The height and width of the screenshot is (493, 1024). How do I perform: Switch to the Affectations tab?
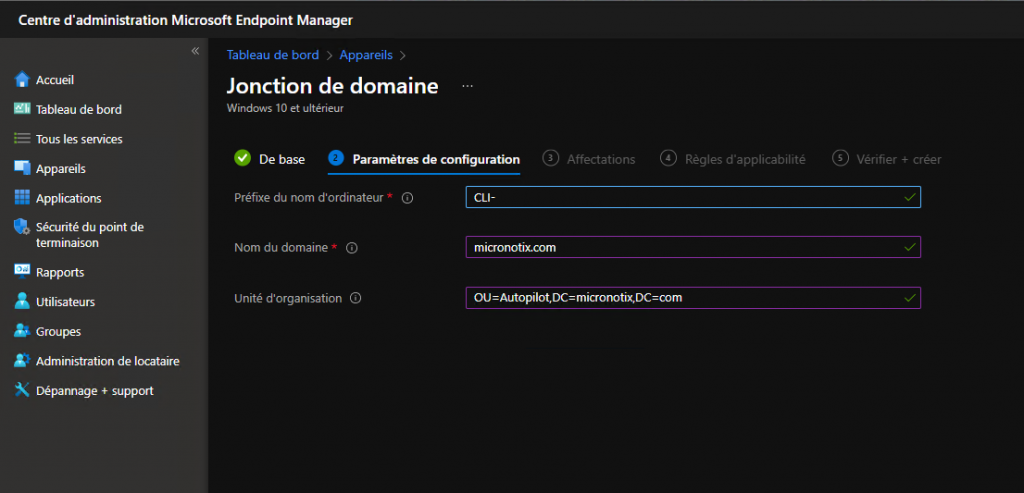tap(589, 159)
